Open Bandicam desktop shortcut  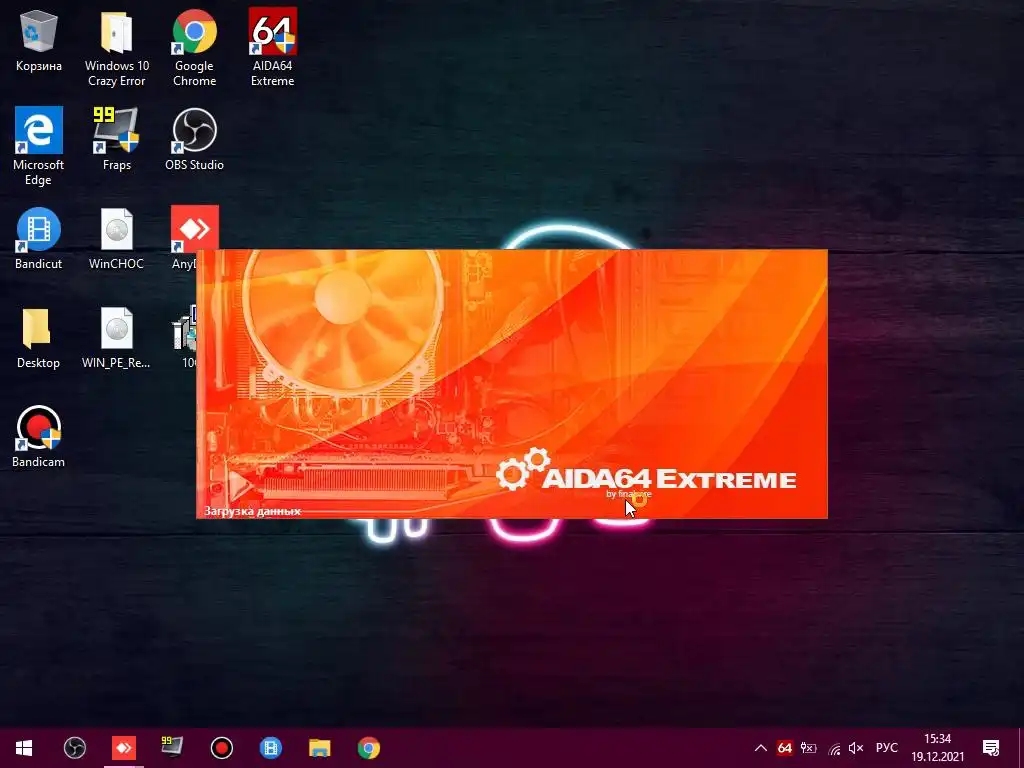click(39, 436)
